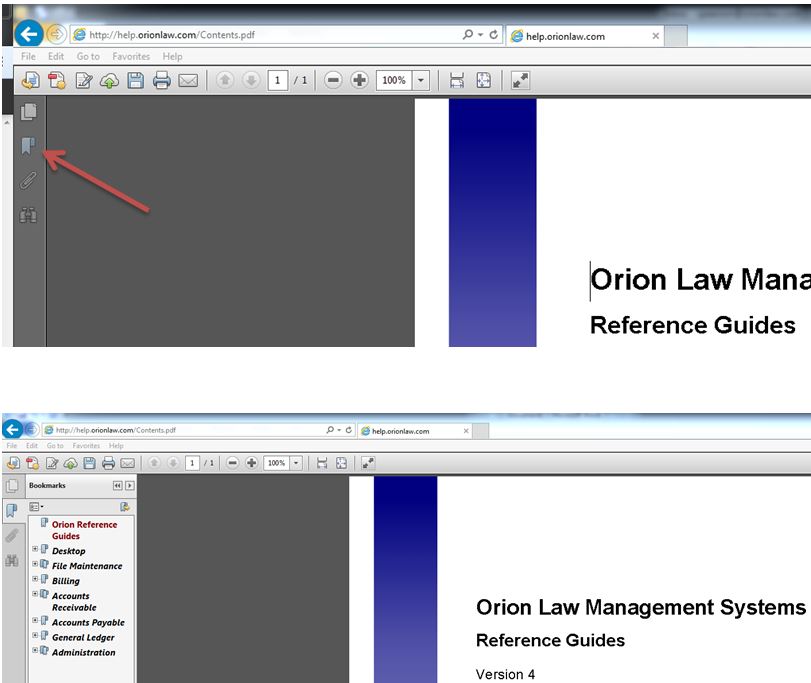Click Fit Page icon in the collapsed-pane window toolbar
Screen dimensions: 811x683
tap(484, 80)
